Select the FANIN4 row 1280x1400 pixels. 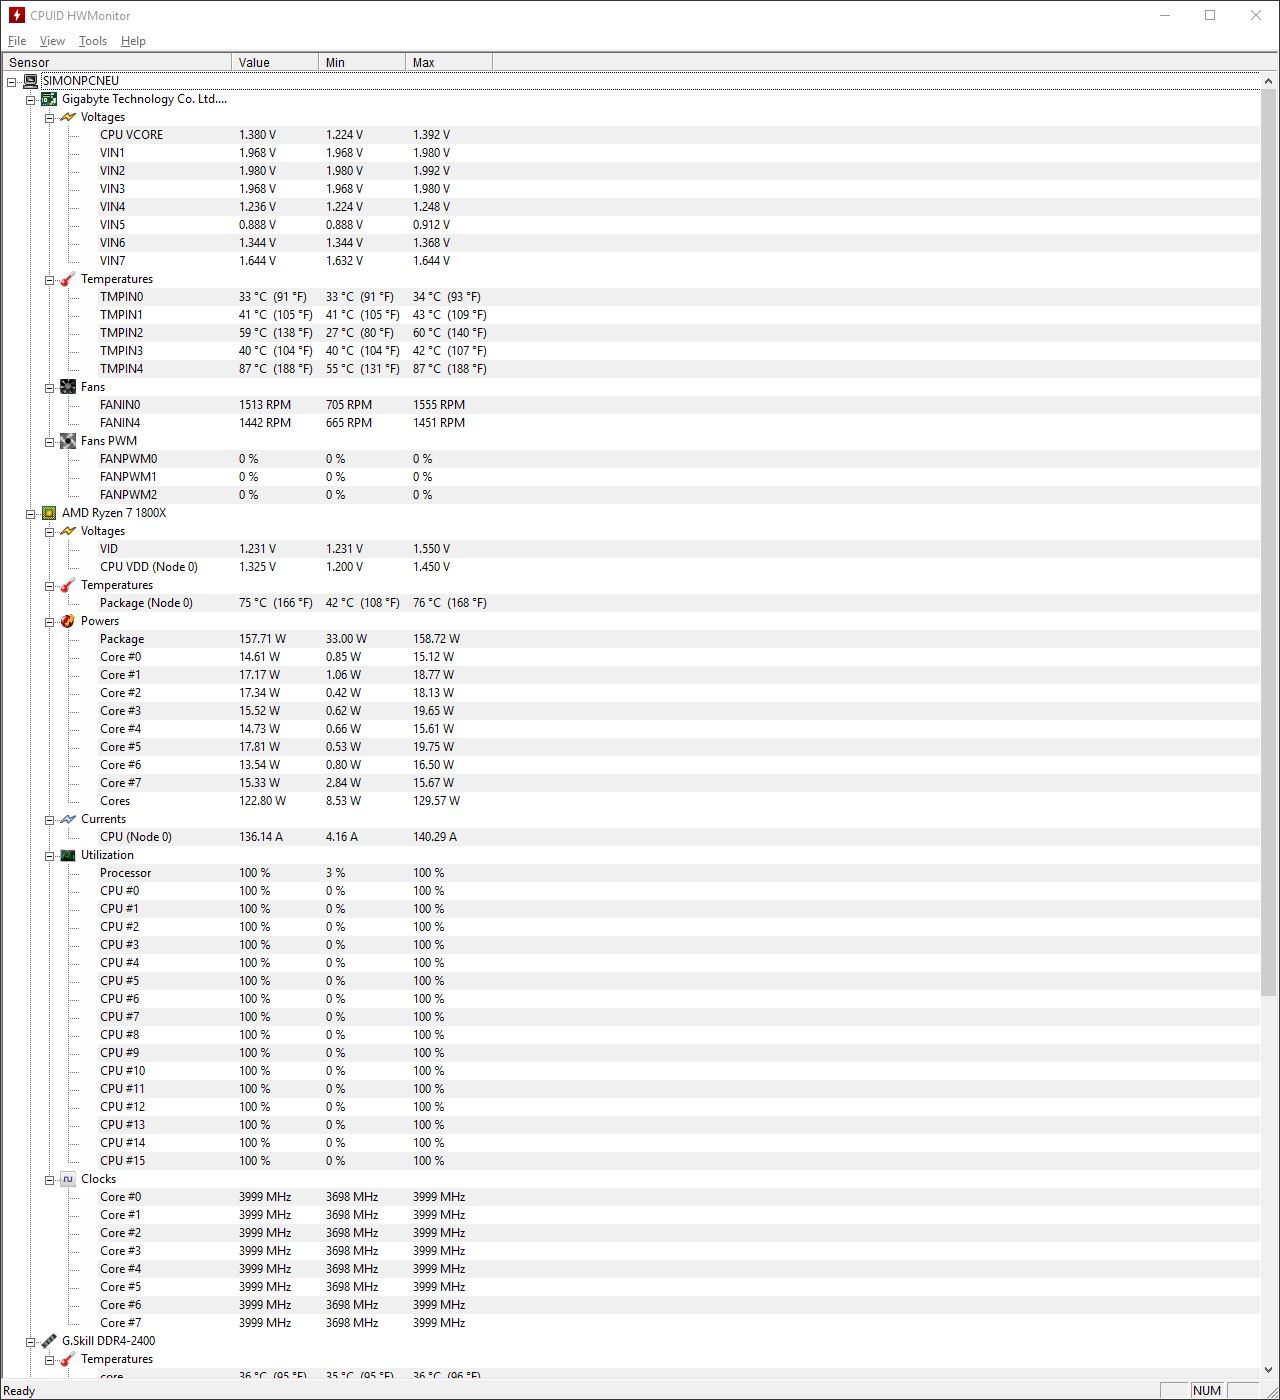631,423
